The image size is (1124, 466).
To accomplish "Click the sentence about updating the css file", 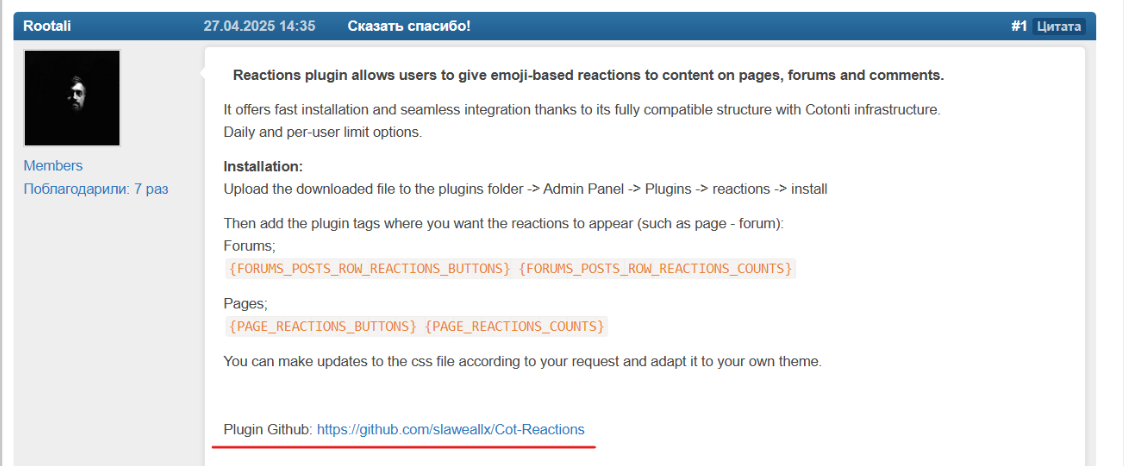I will (523, 361).
